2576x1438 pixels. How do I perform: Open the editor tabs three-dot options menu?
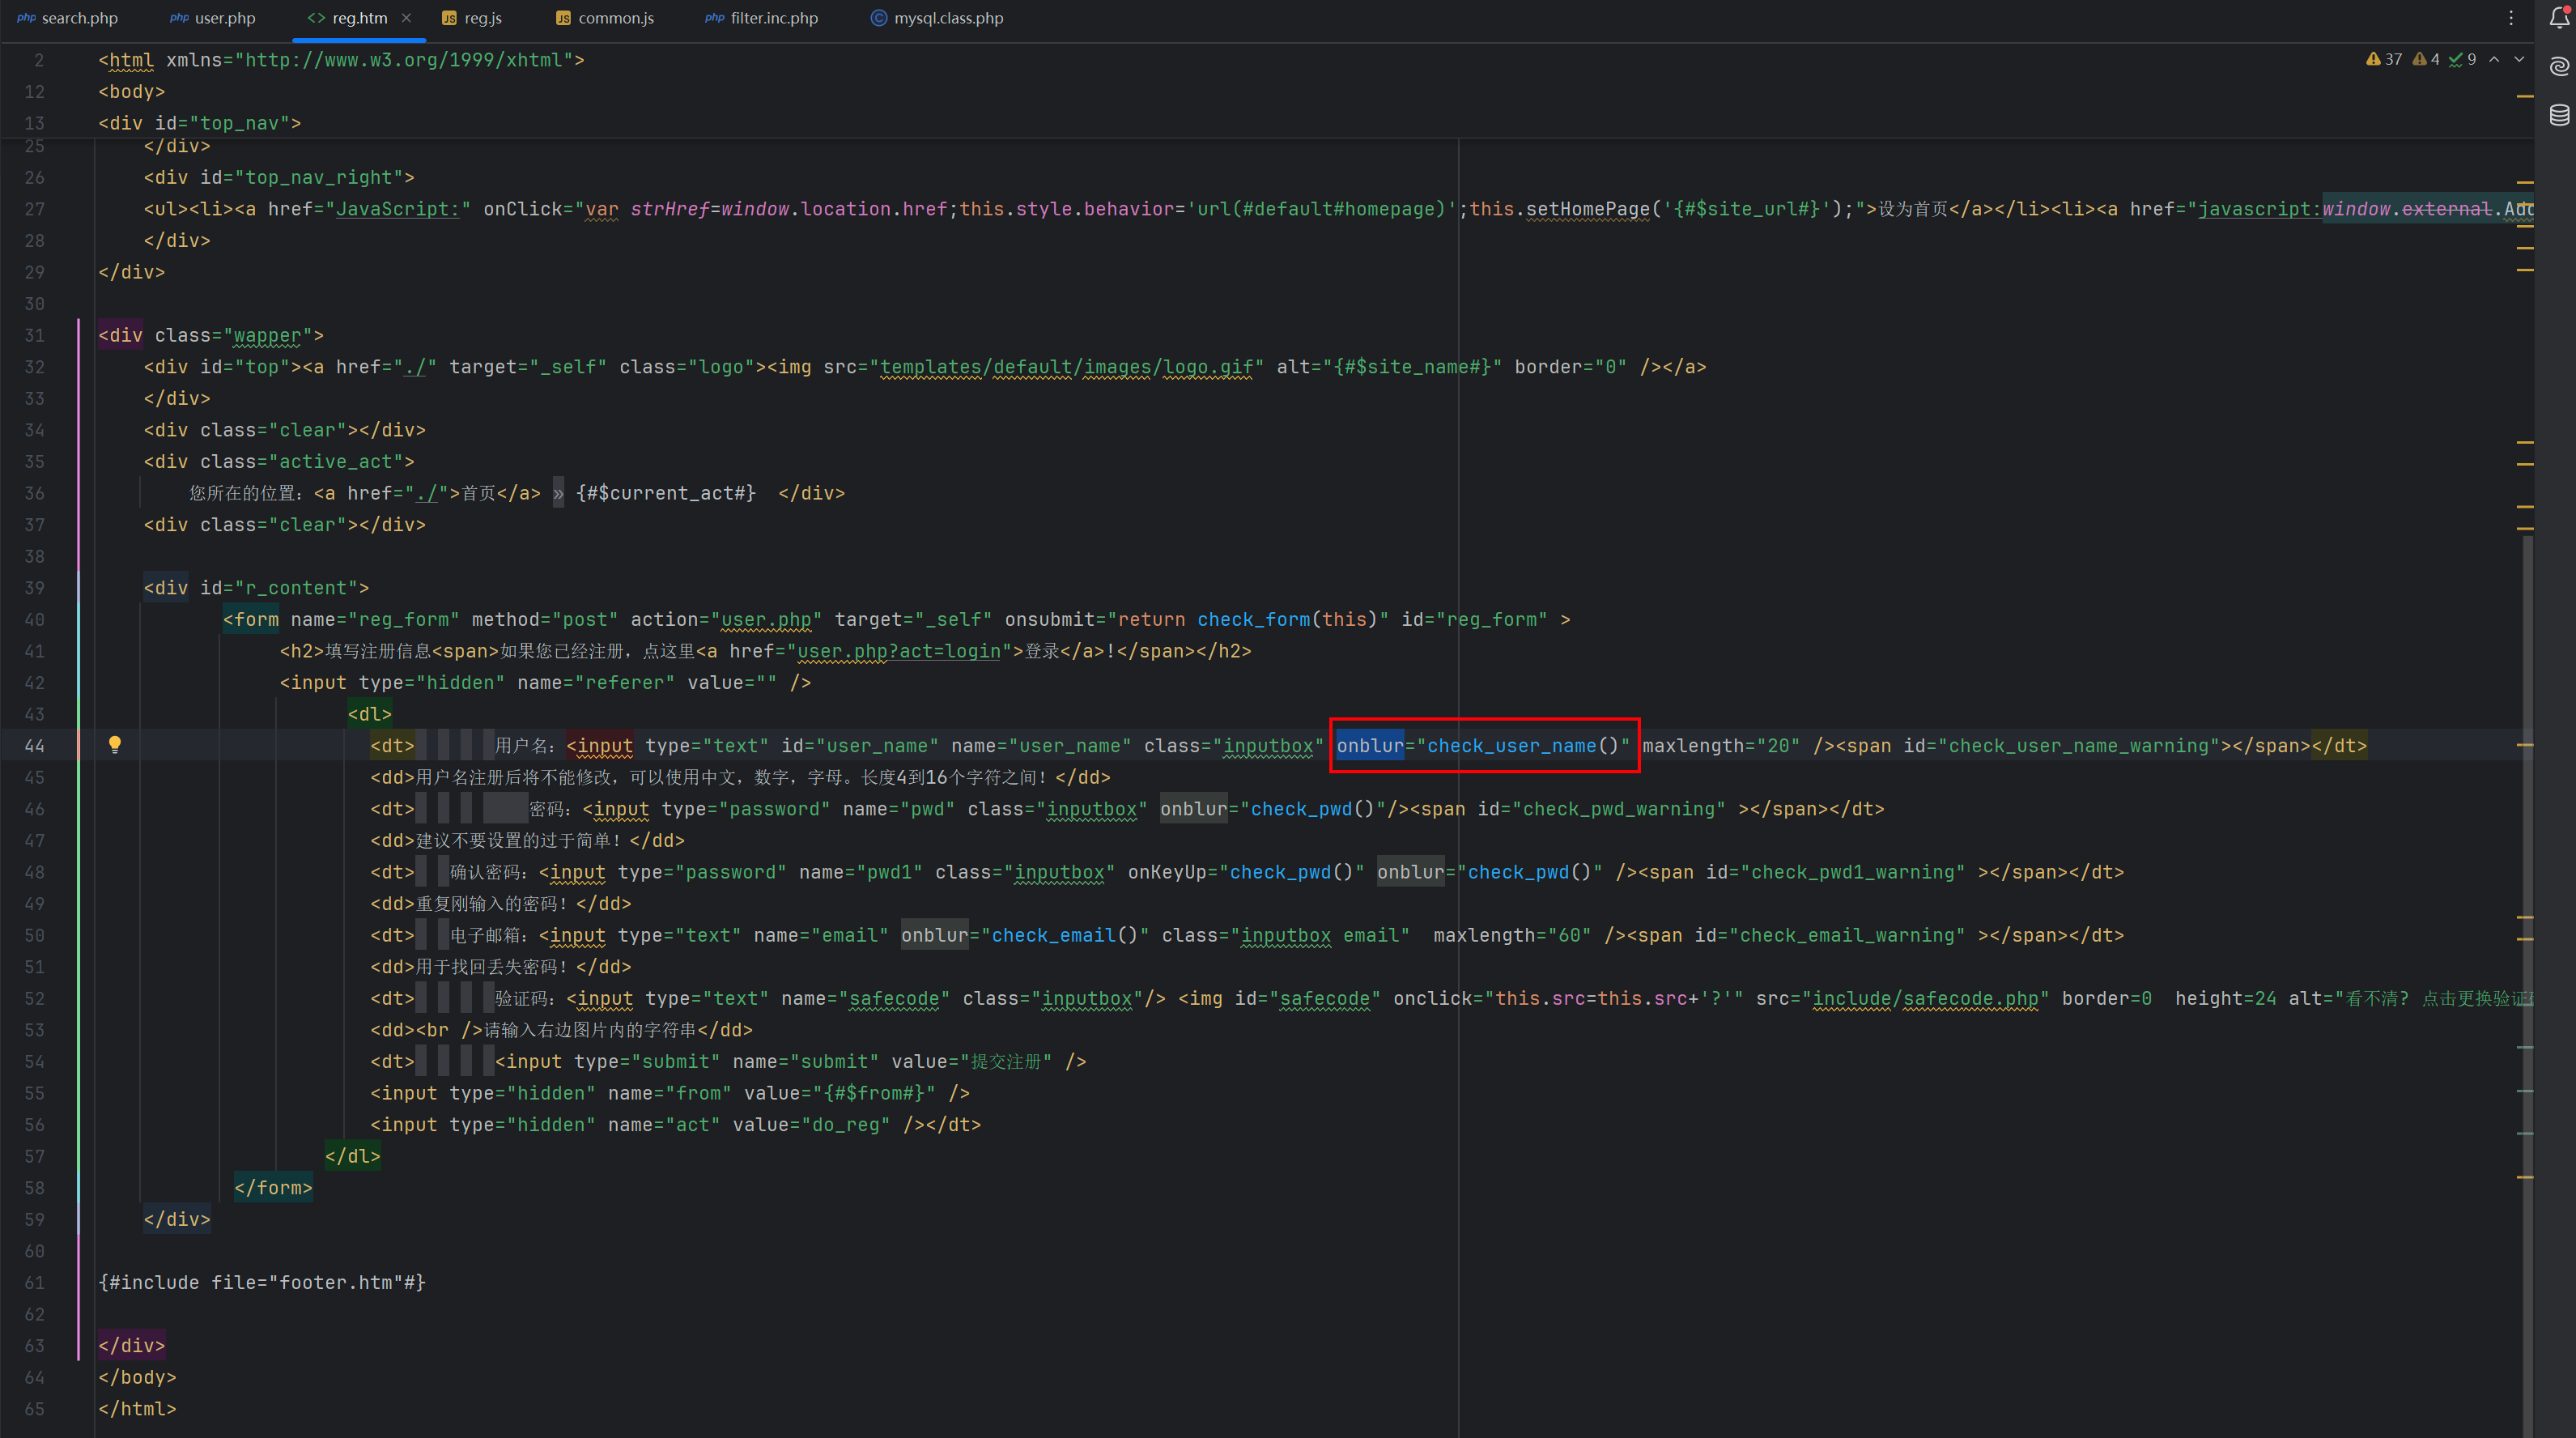click(2511, 18)
